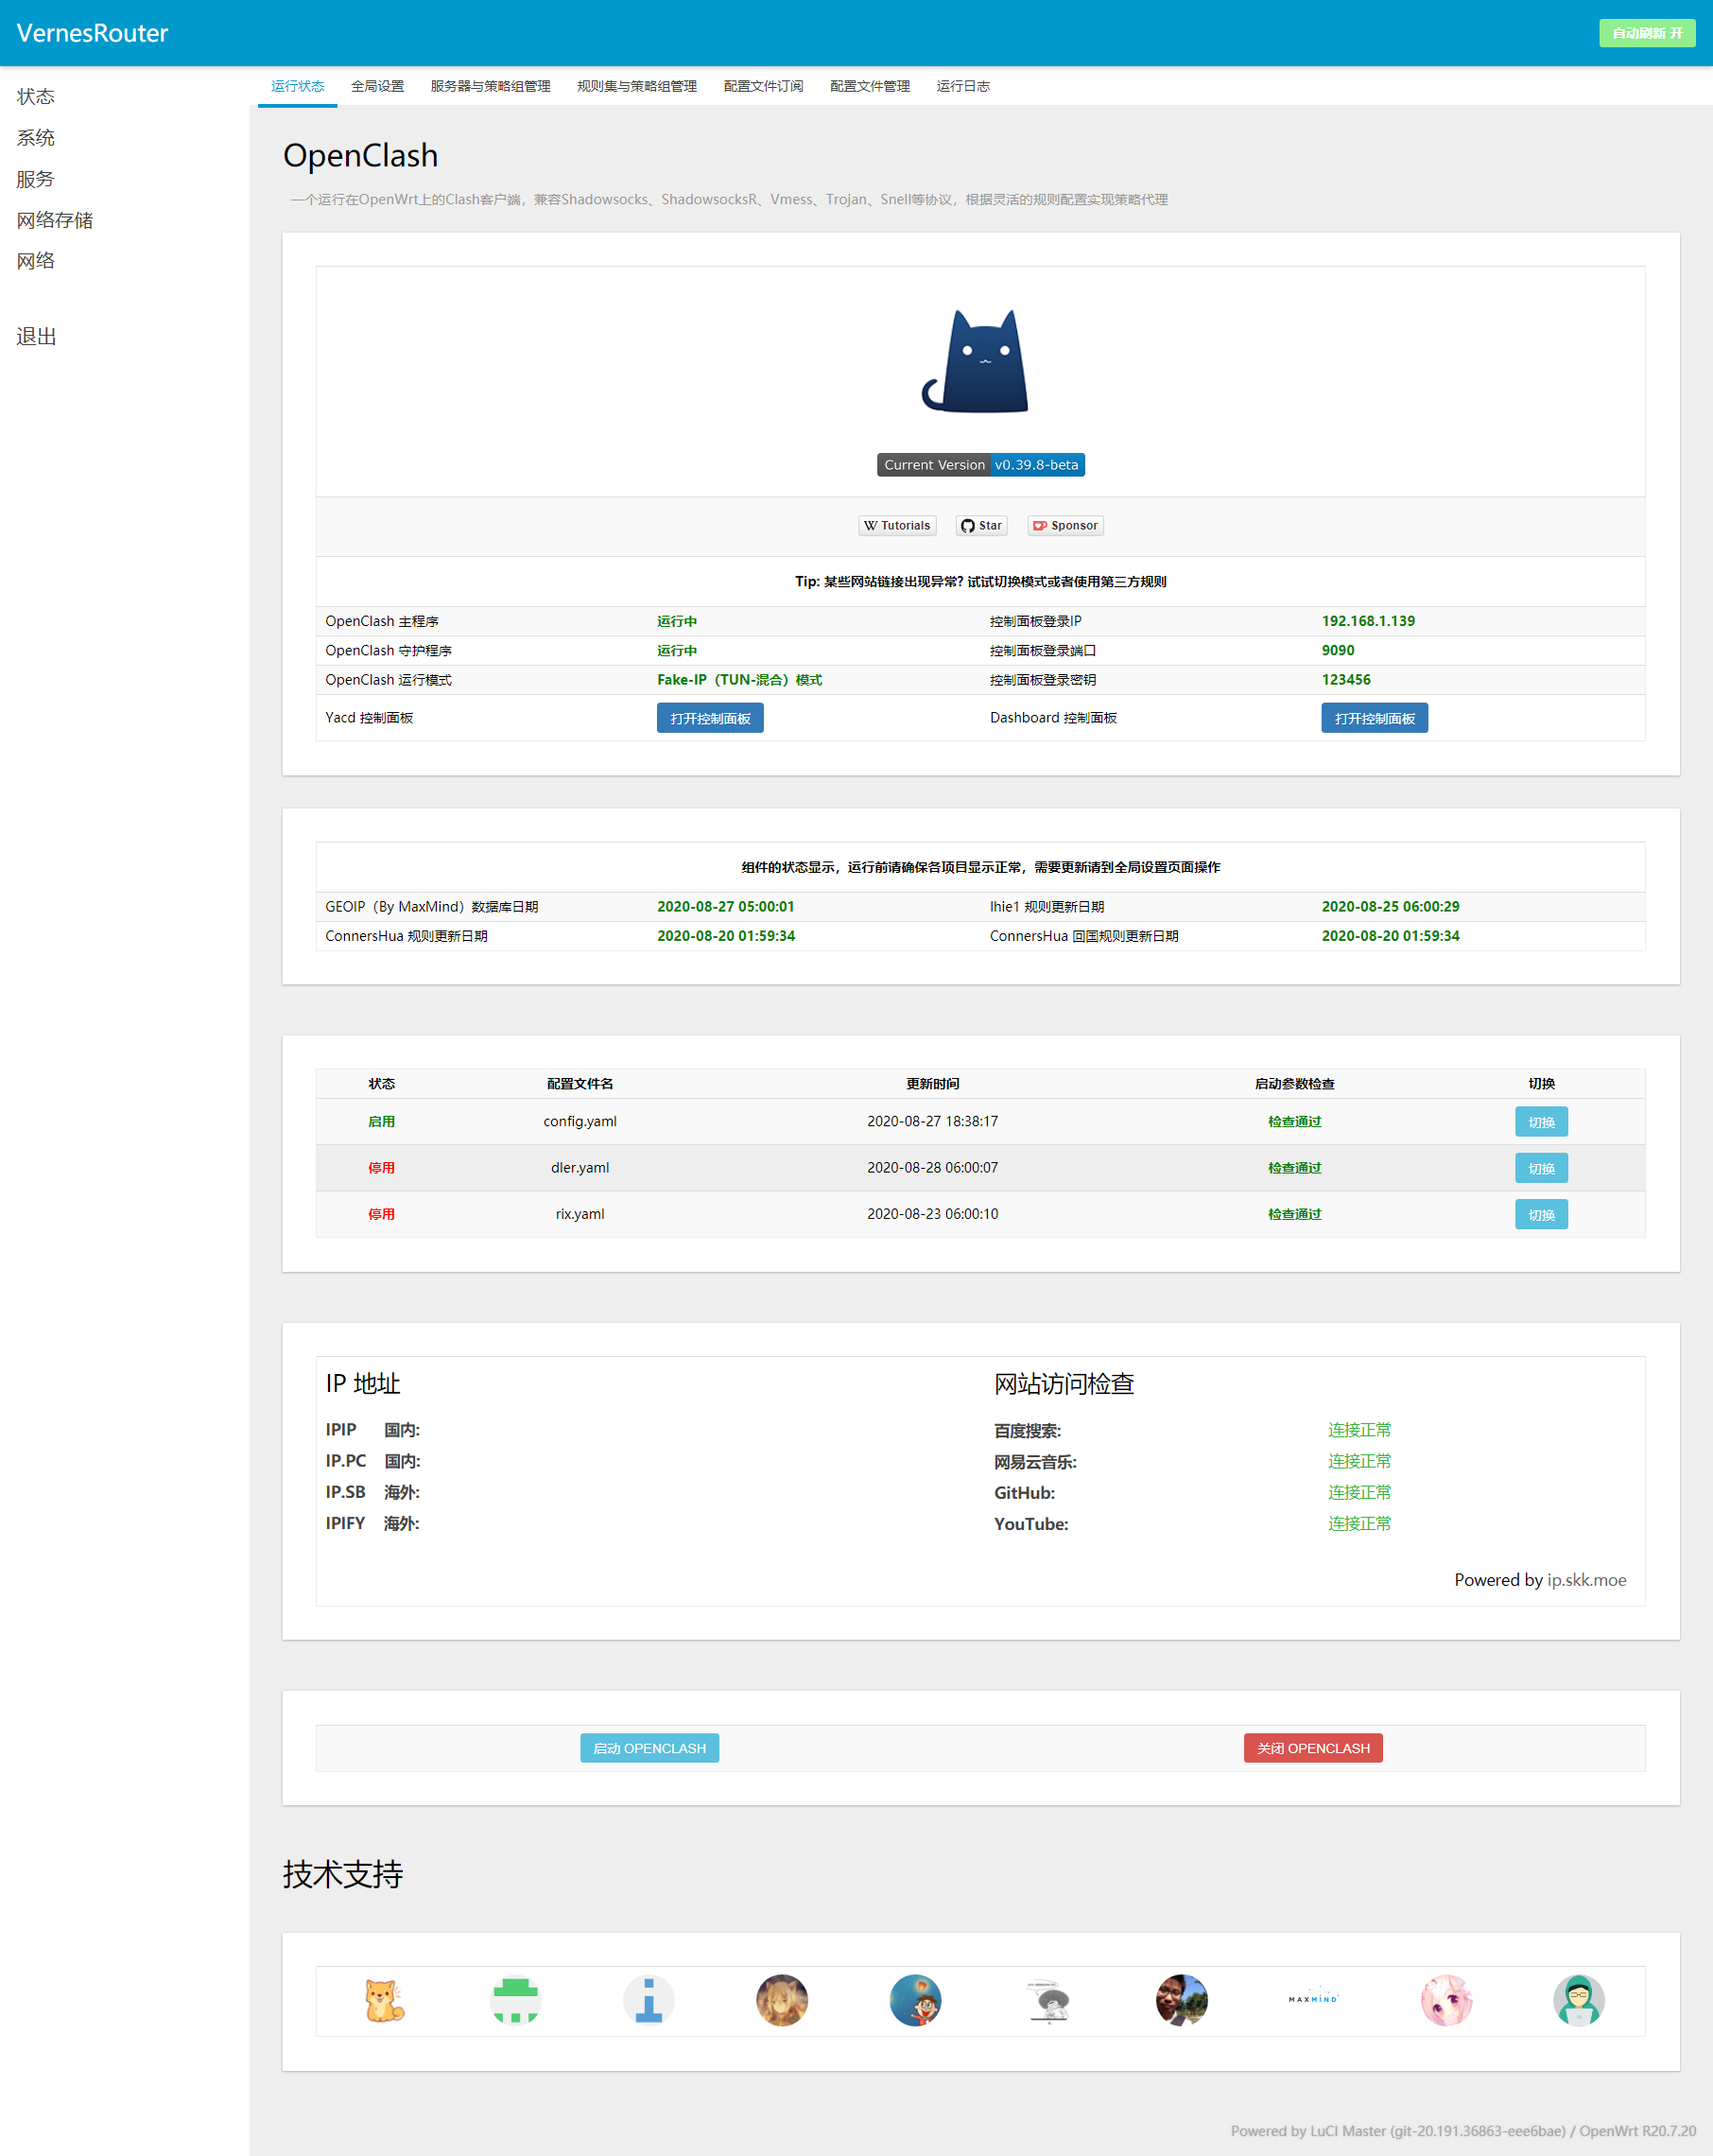Switch active config to rix.yaml

tap(1540, 1215)
